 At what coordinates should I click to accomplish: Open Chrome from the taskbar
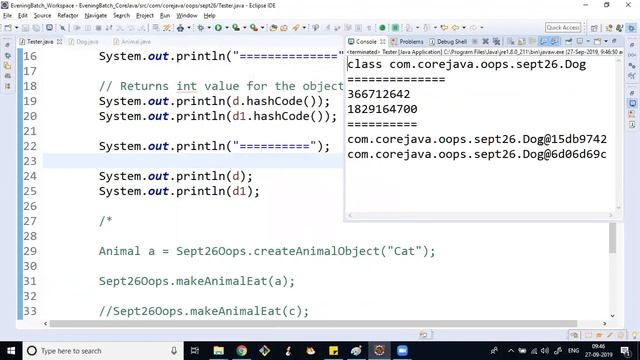pos(242,351)
